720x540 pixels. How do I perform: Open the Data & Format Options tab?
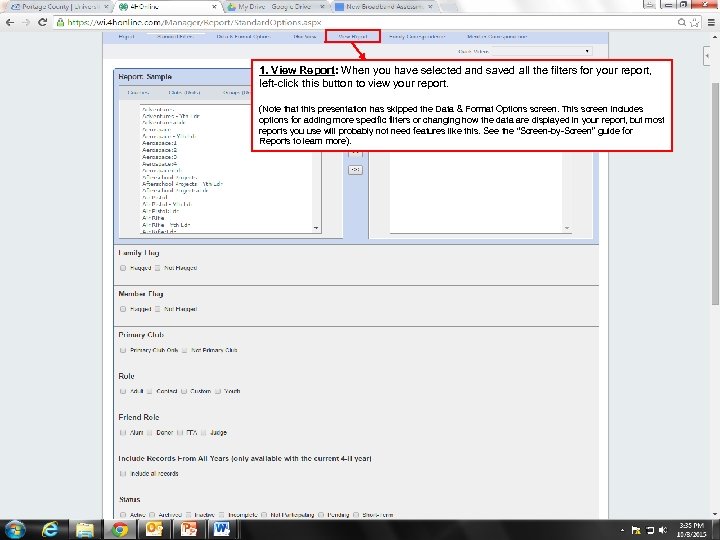pyautogui.click(x=243, y=36)
